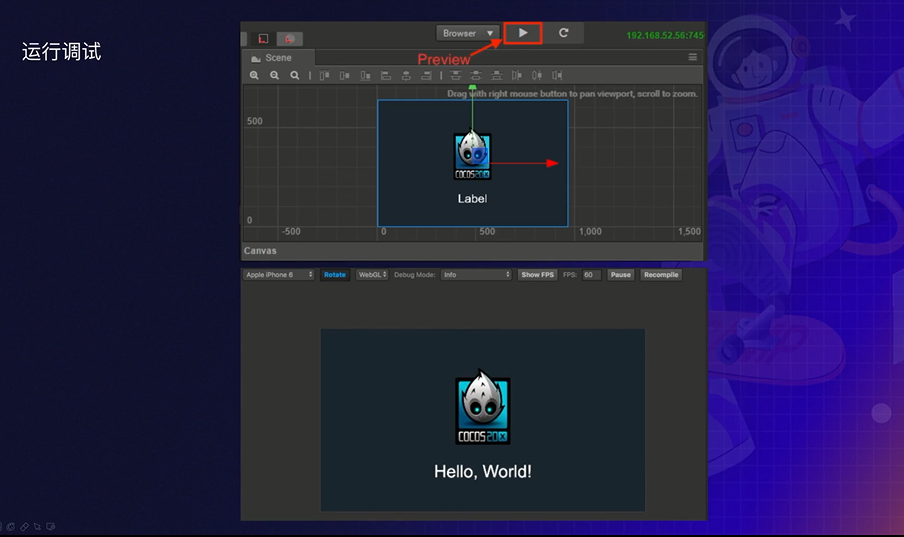Viewport: 904px width, 537px height.
Task: Distribute nodes by right edges
Action: [557, 75]
